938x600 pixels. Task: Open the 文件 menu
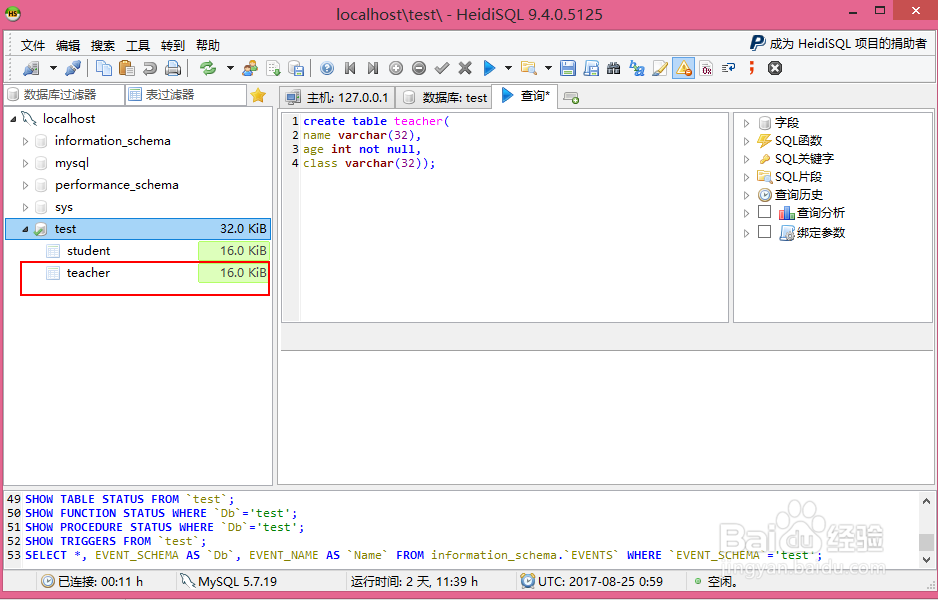click(x=33, y=45)
